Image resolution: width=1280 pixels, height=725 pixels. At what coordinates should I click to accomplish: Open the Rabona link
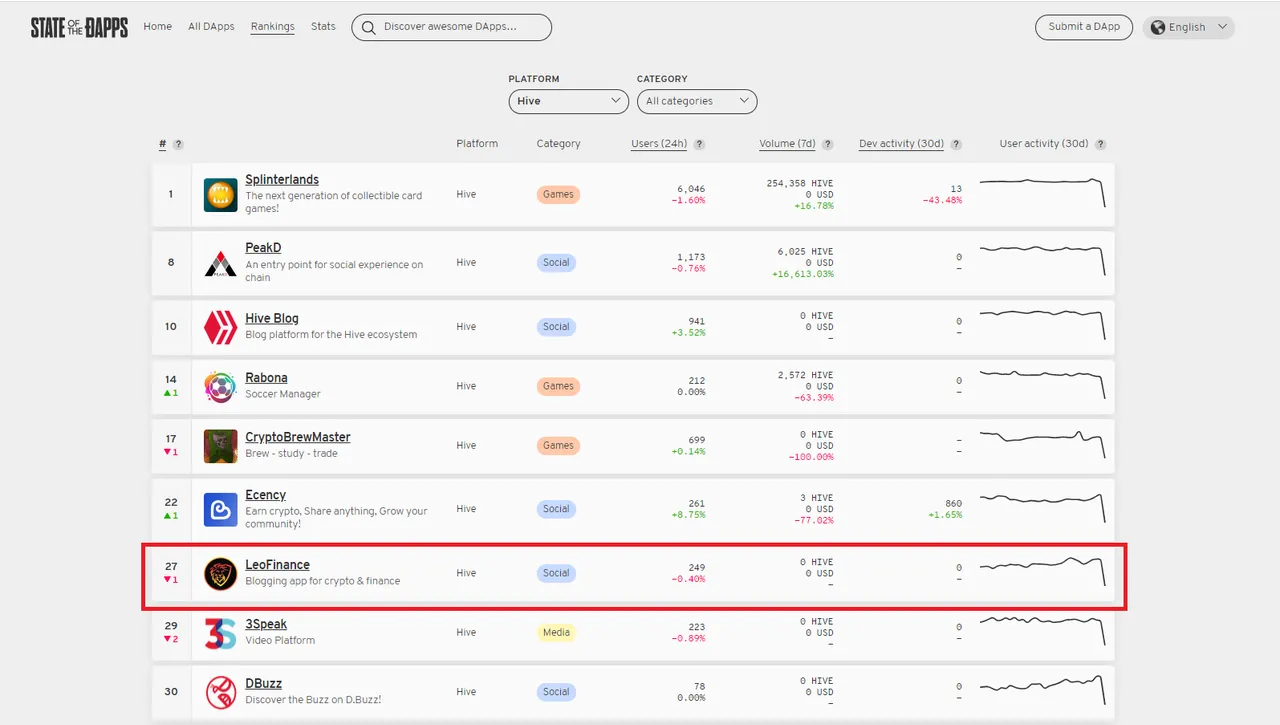[266, 378]
